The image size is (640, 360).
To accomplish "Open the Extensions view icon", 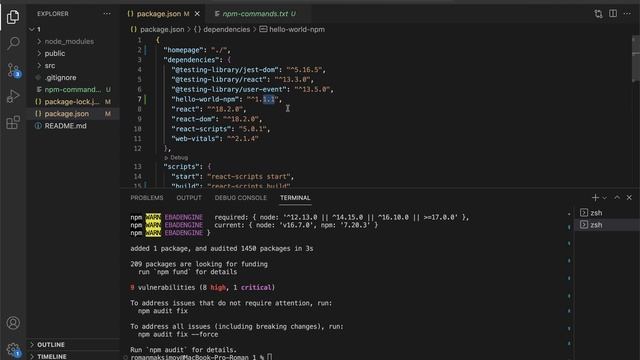I will 13,122.
